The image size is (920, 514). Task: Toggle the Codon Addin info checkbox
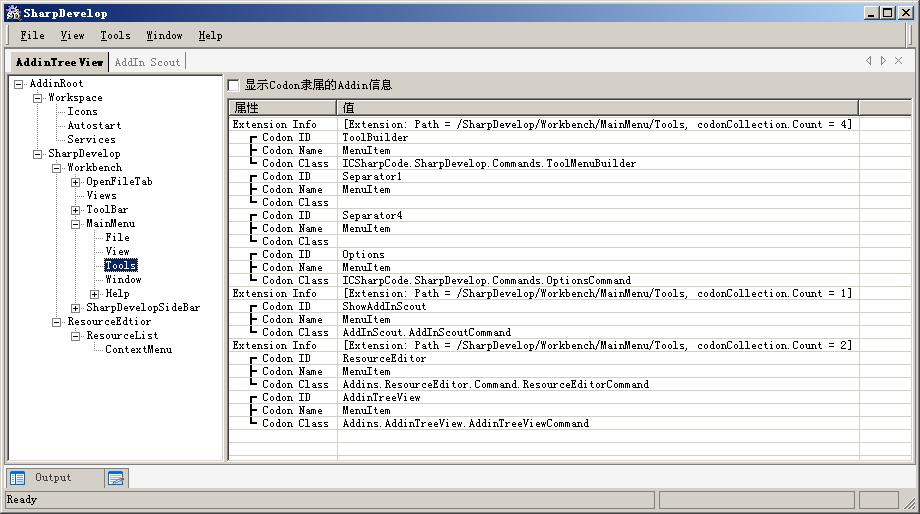point(234,85)
